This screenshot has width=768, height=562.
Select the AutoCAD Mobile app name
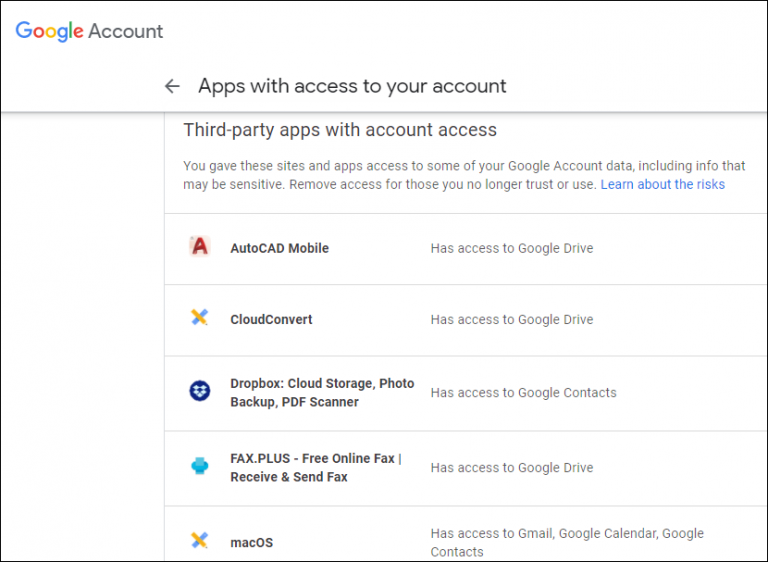pos(280,248)
